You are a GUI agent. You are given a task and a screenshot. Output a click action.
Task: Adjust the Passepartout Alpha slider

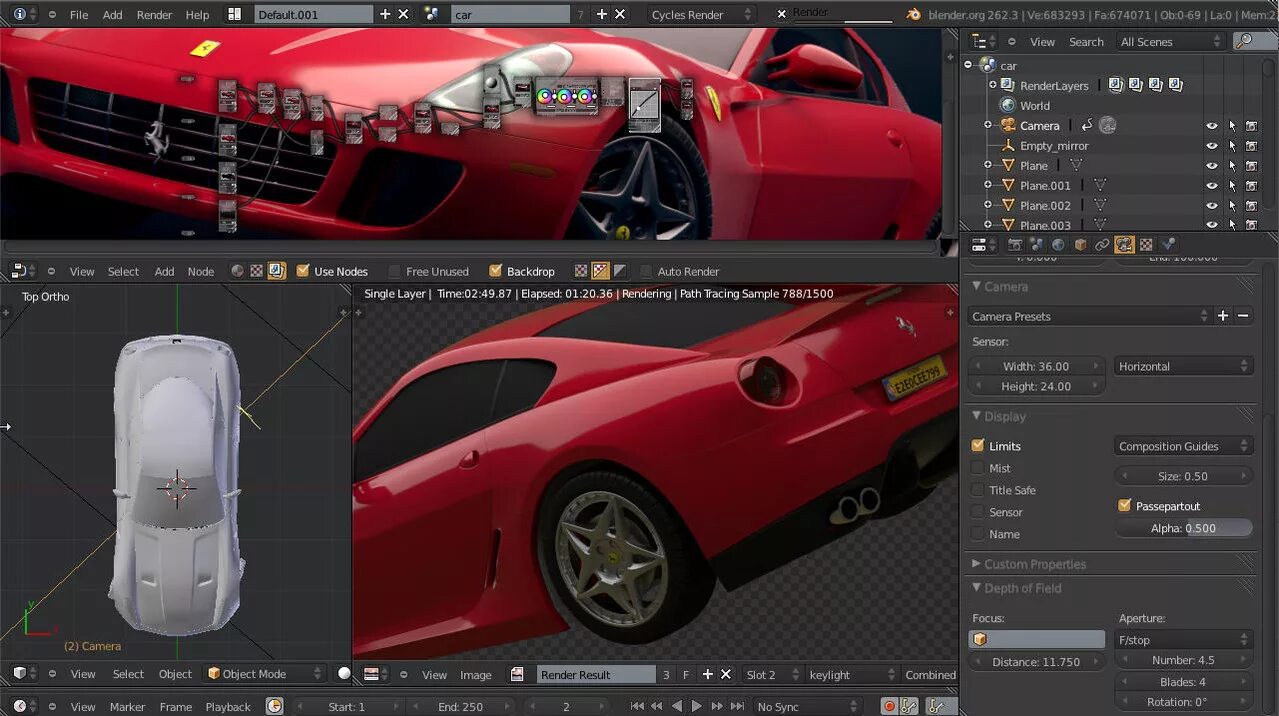(x=1184, y=528)
